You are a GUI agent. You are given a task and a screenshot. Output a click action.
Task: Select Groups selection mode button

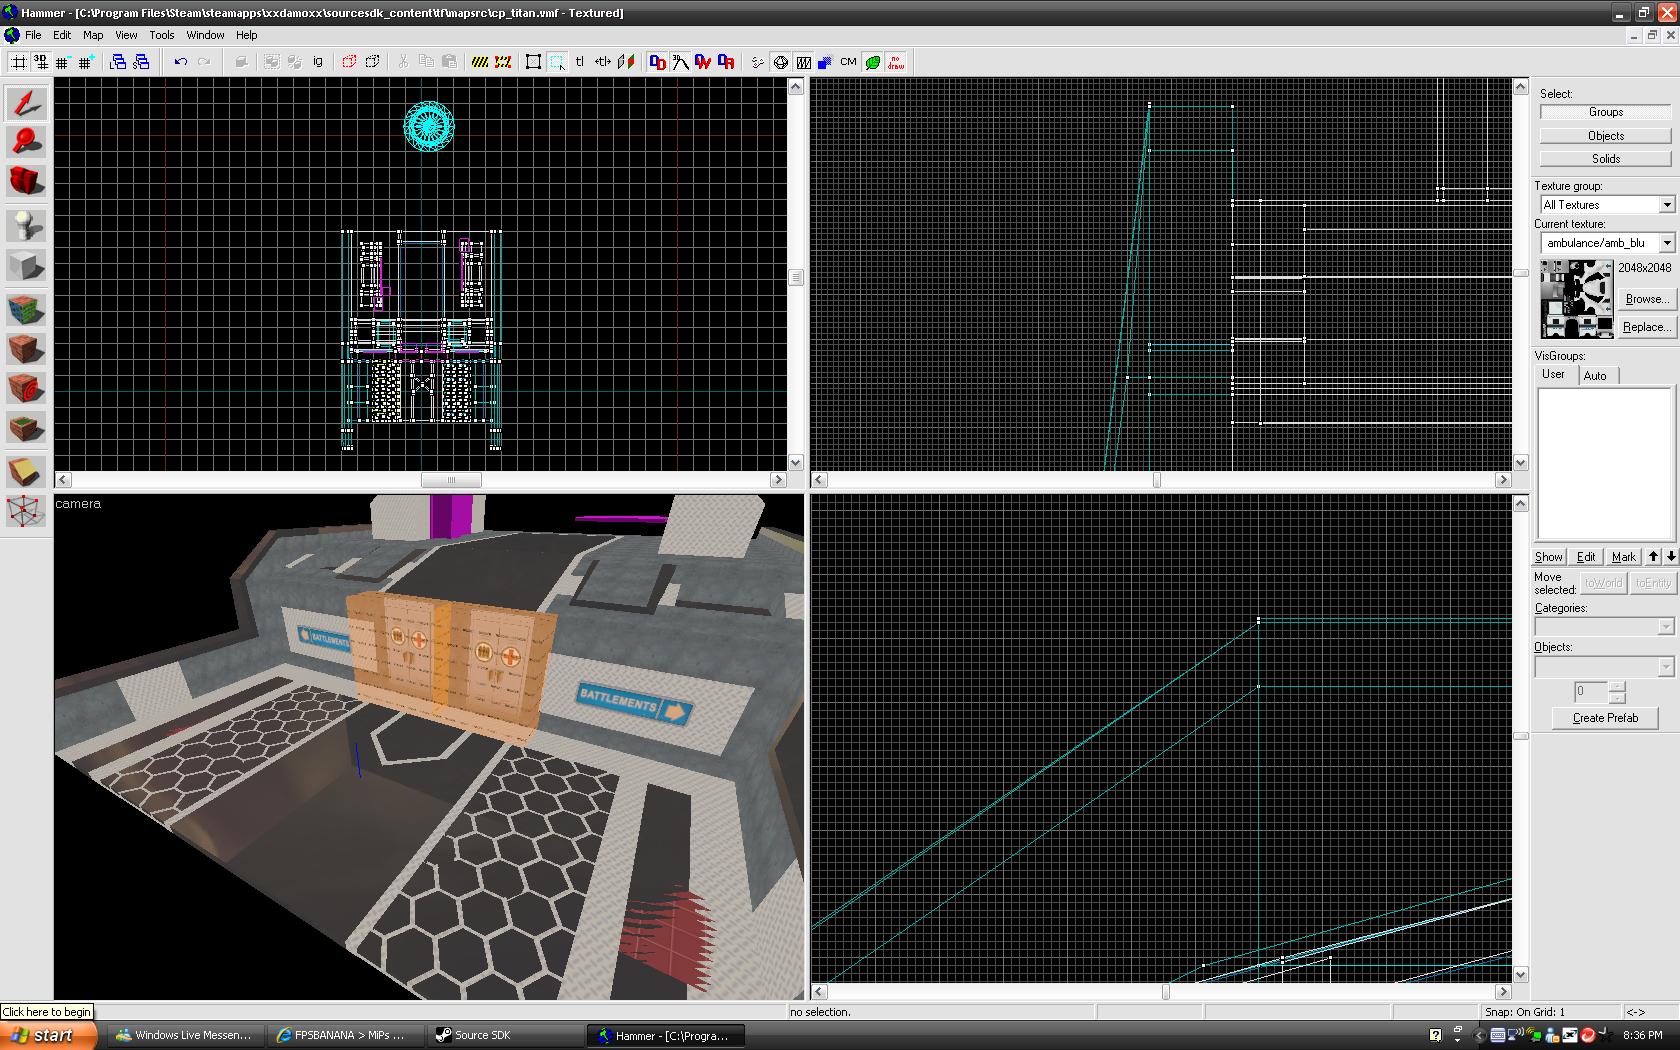coord(1605,112)
